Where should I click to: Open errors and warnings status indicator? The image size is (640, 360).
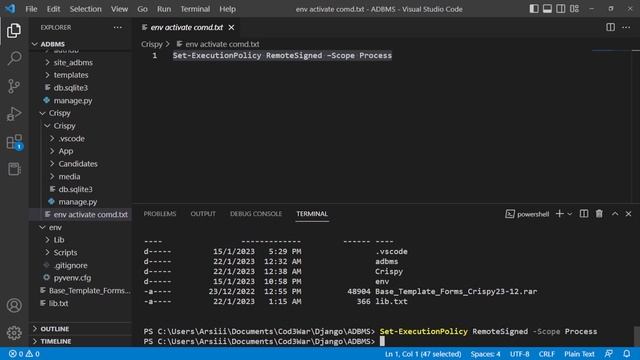(24, 354)
